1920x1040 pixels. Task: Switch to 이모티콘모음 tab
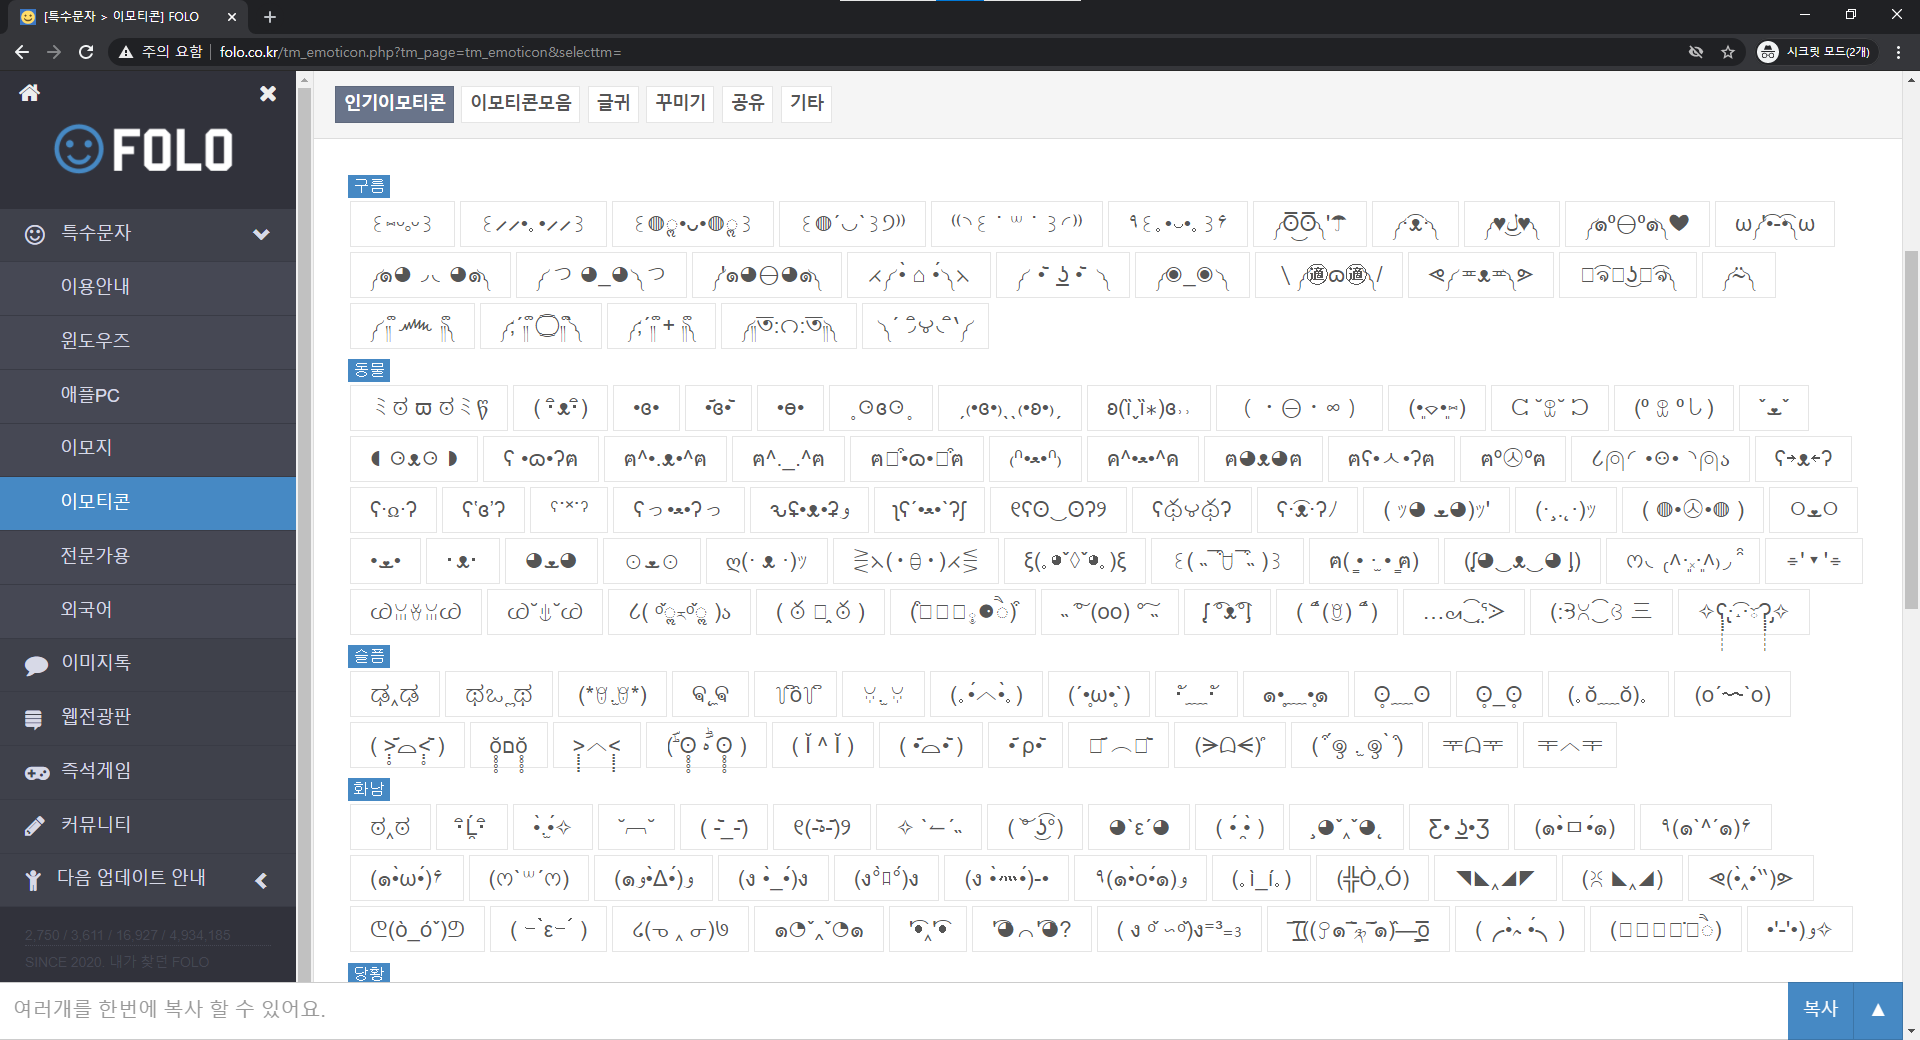pos(521,103)
